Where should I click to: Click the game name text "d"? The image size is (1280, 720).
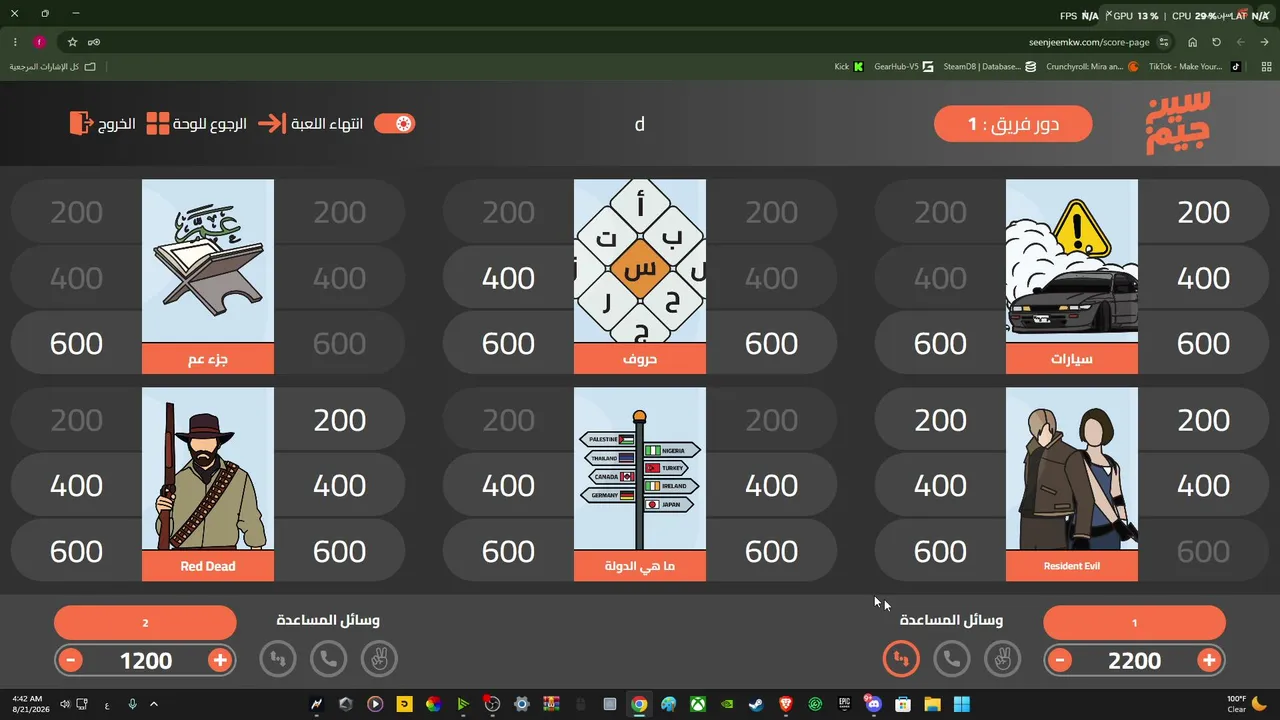(x=640, y=124)
